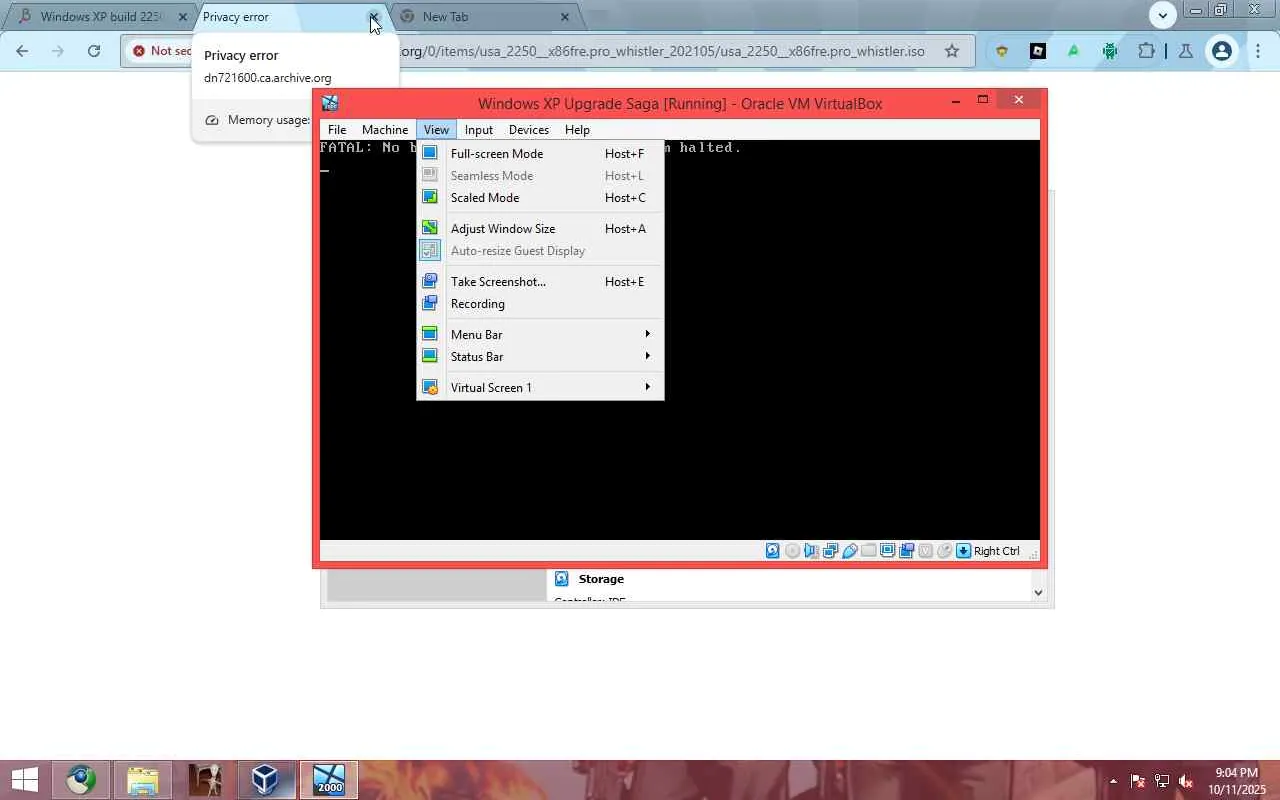Open the Help menu in VirtualBox

coord(577,129)
